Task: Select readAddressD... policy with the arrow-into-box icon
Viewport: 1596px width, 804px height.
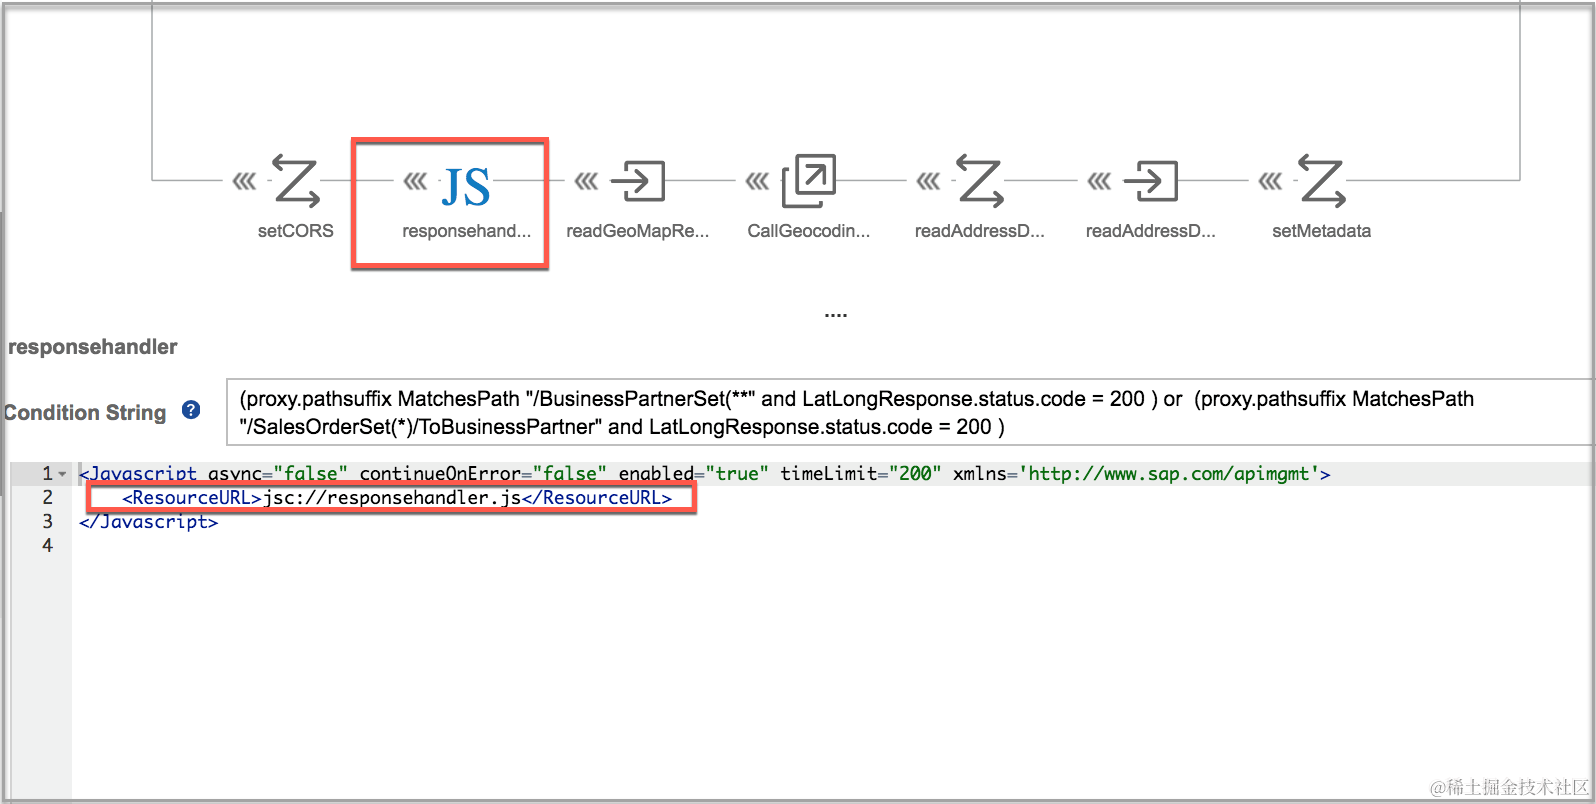Action: (1151, 181)
